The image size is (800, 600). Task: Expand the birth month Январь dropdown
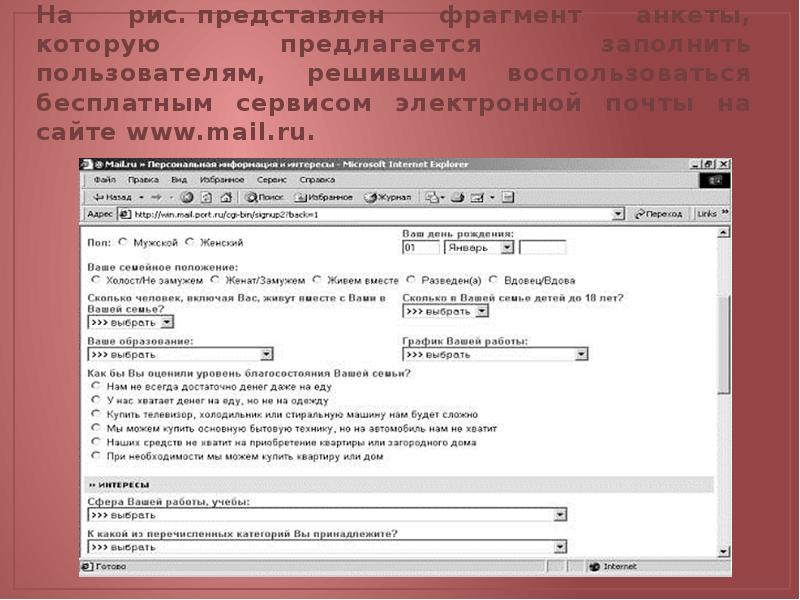507,247
